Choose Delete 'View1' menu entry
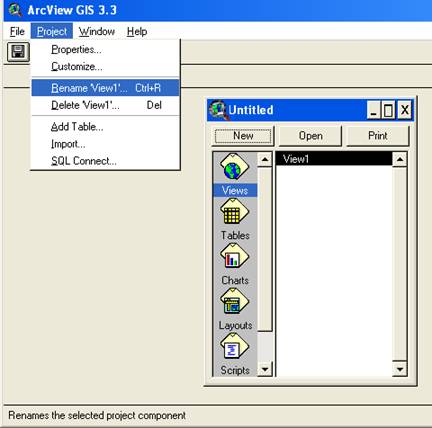The width and height of the screenshot is (432, 428). click(x=105, y=105)
